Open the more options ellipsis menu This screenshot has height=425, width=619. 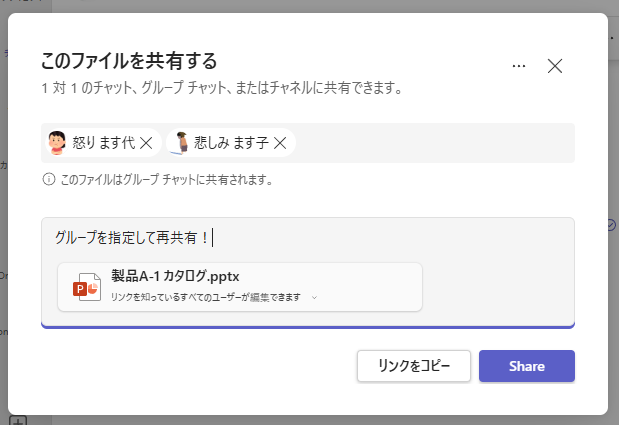pos(519,66)
